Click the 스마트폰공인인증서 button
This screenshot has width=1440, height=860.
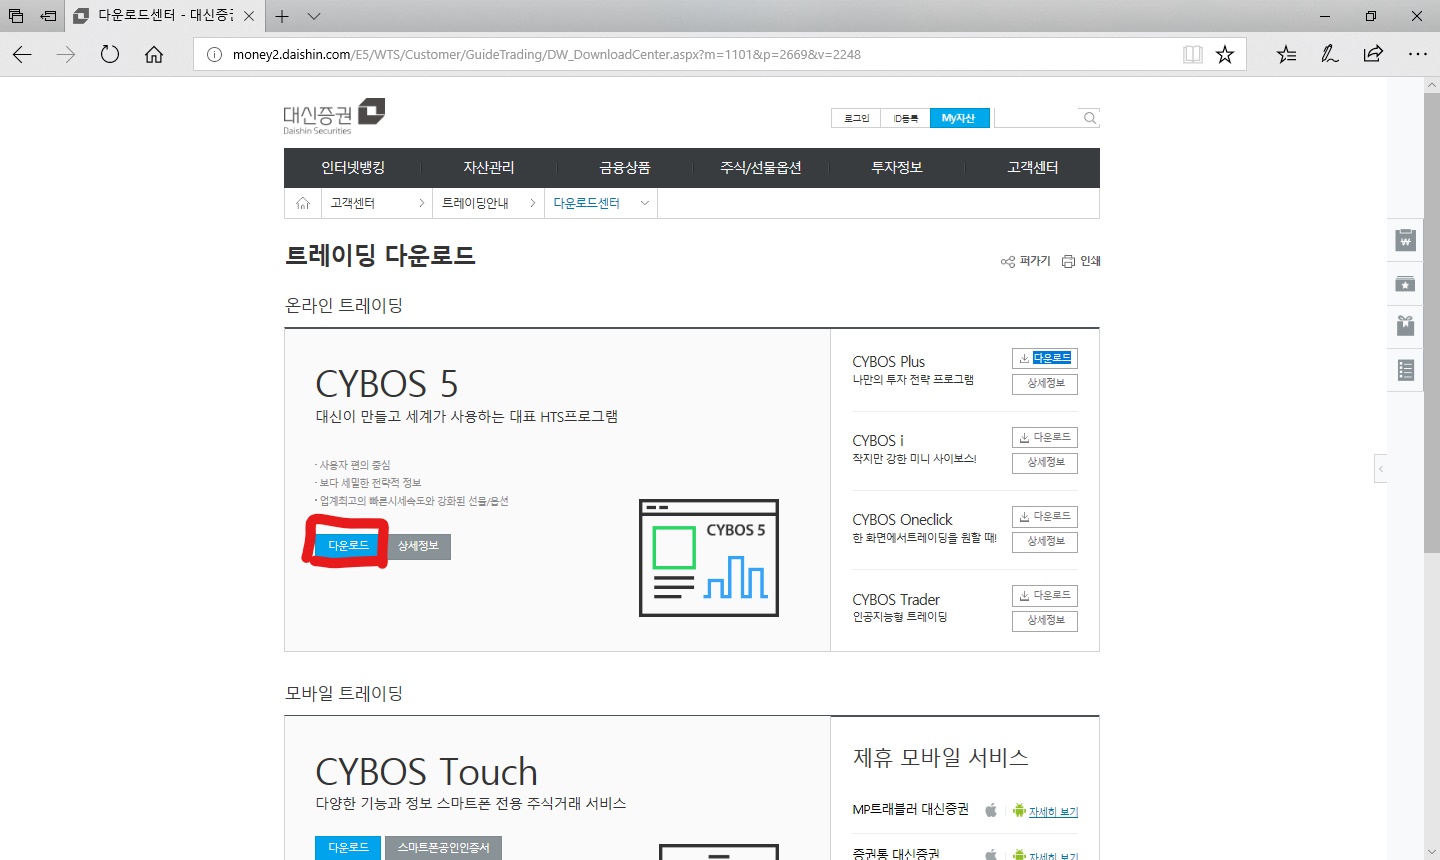point(443,847)
